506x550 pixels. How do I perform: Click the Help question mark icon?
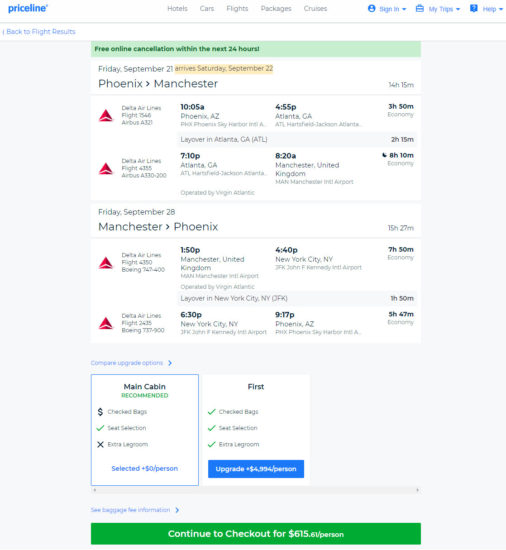pos(473,8)
